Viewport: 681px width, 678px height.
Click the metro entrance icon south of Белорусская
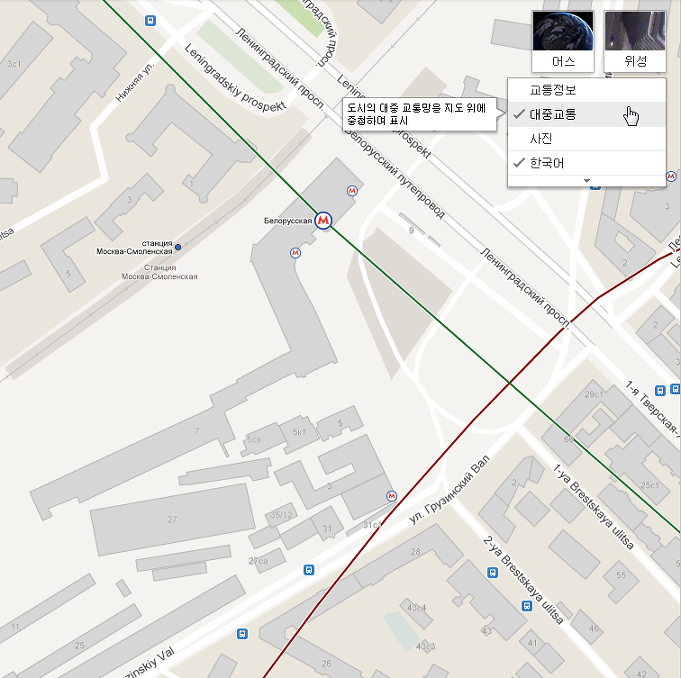point(295,252)
